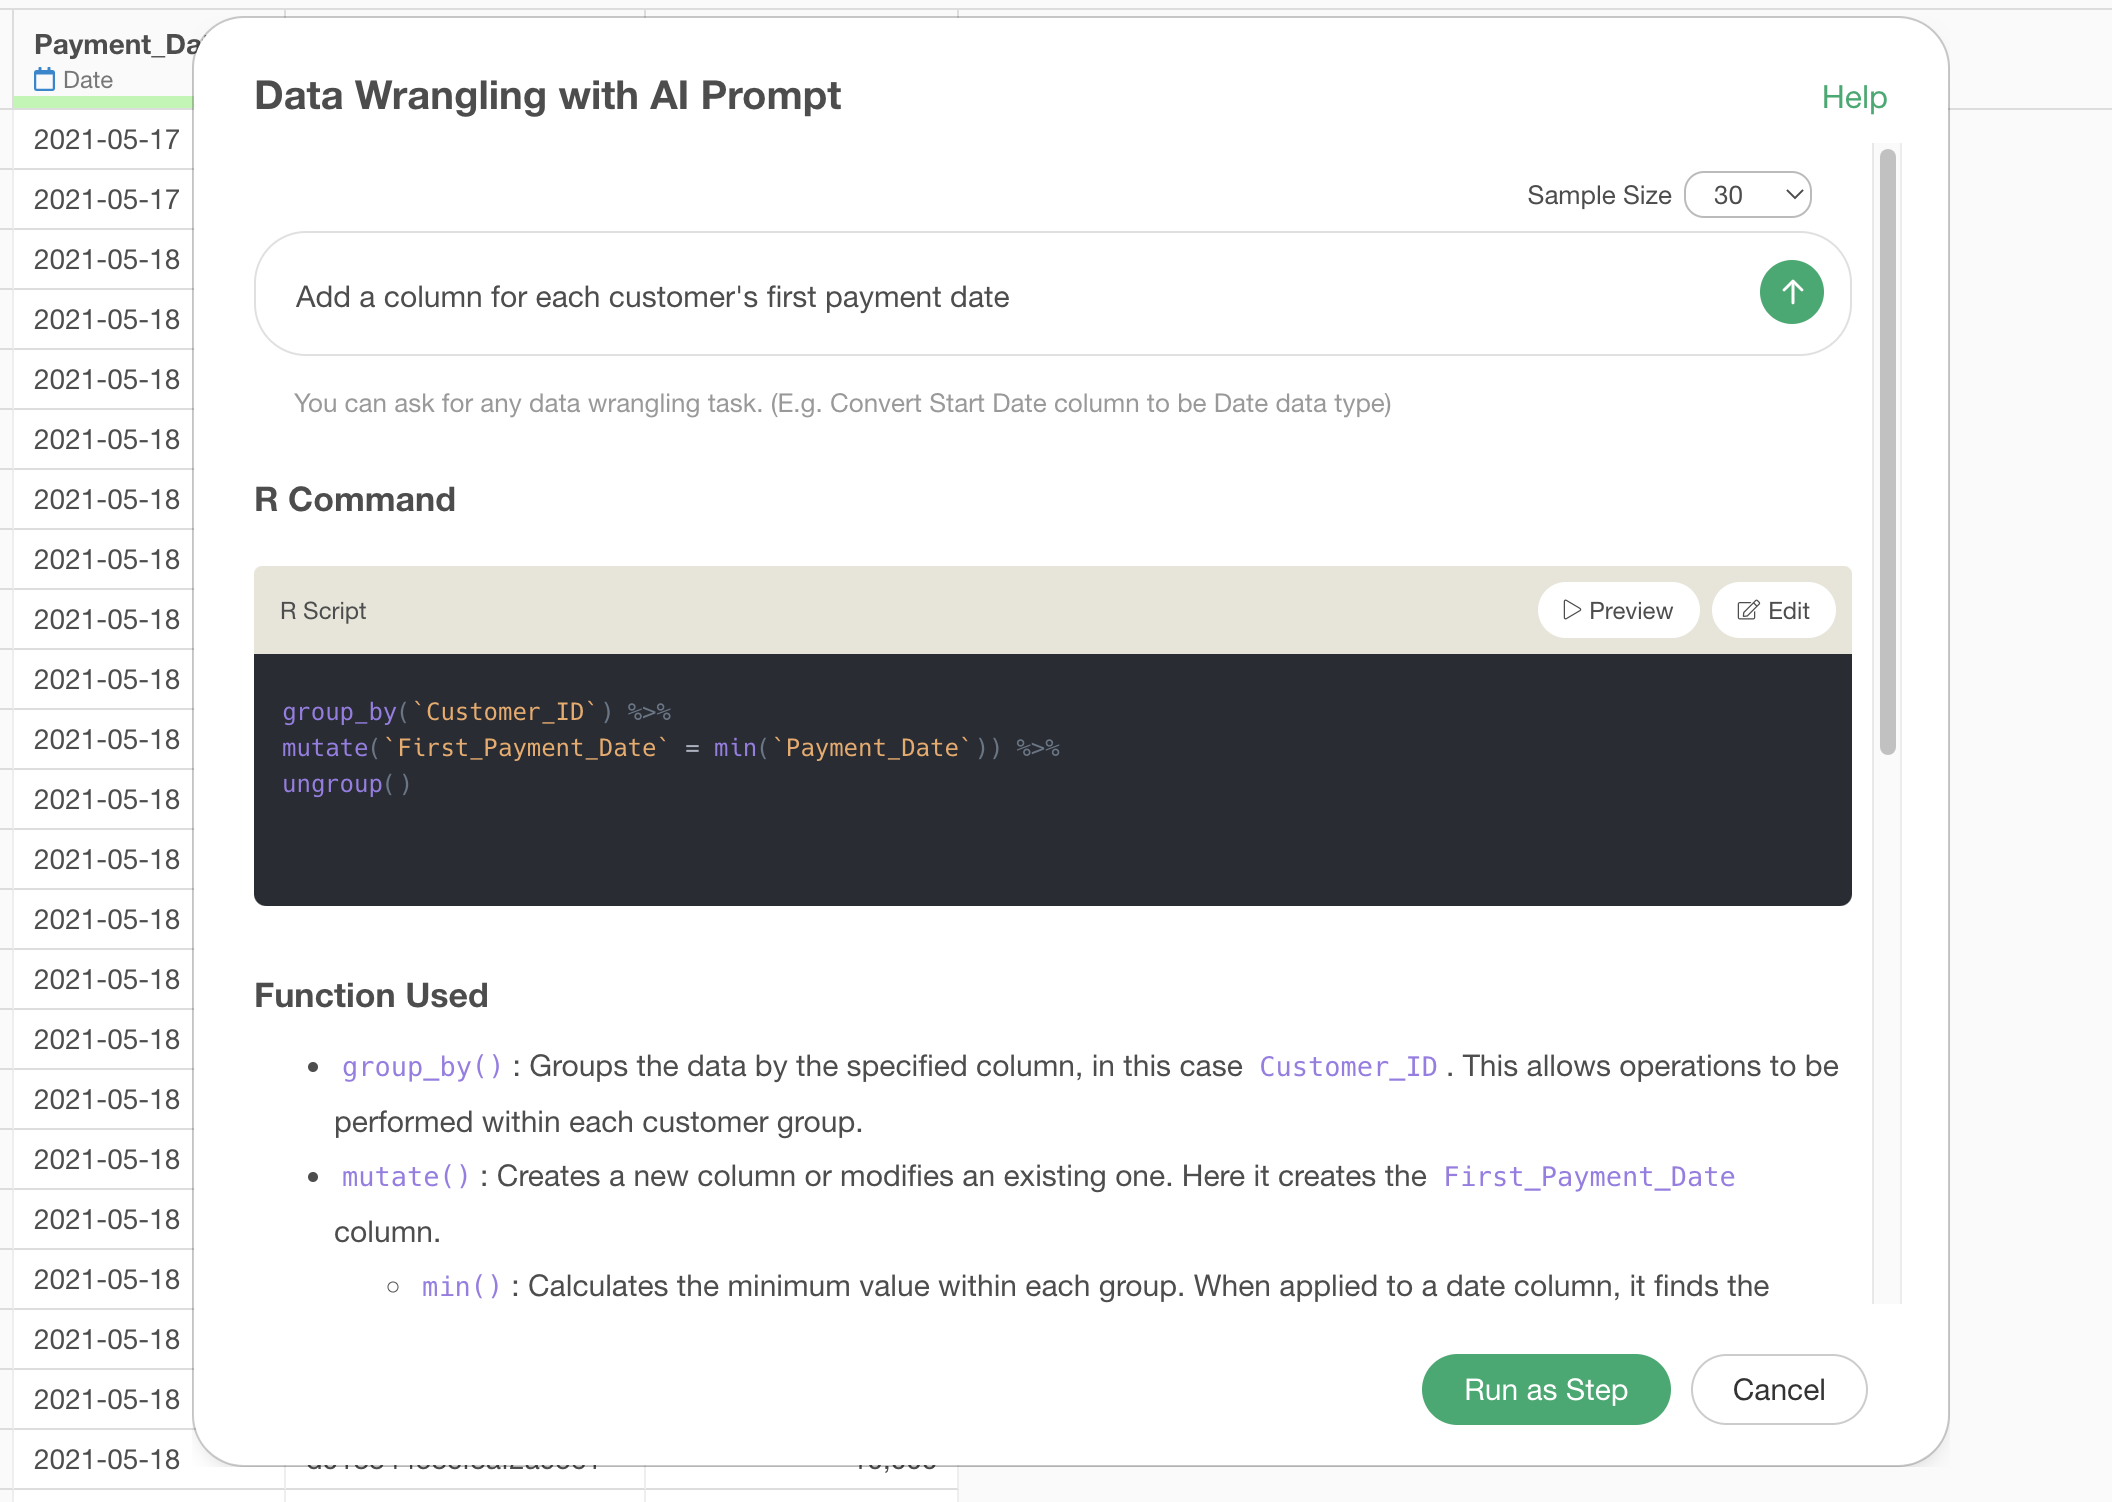
Task: Click the Preview play icon
Action: [1571, 610]
